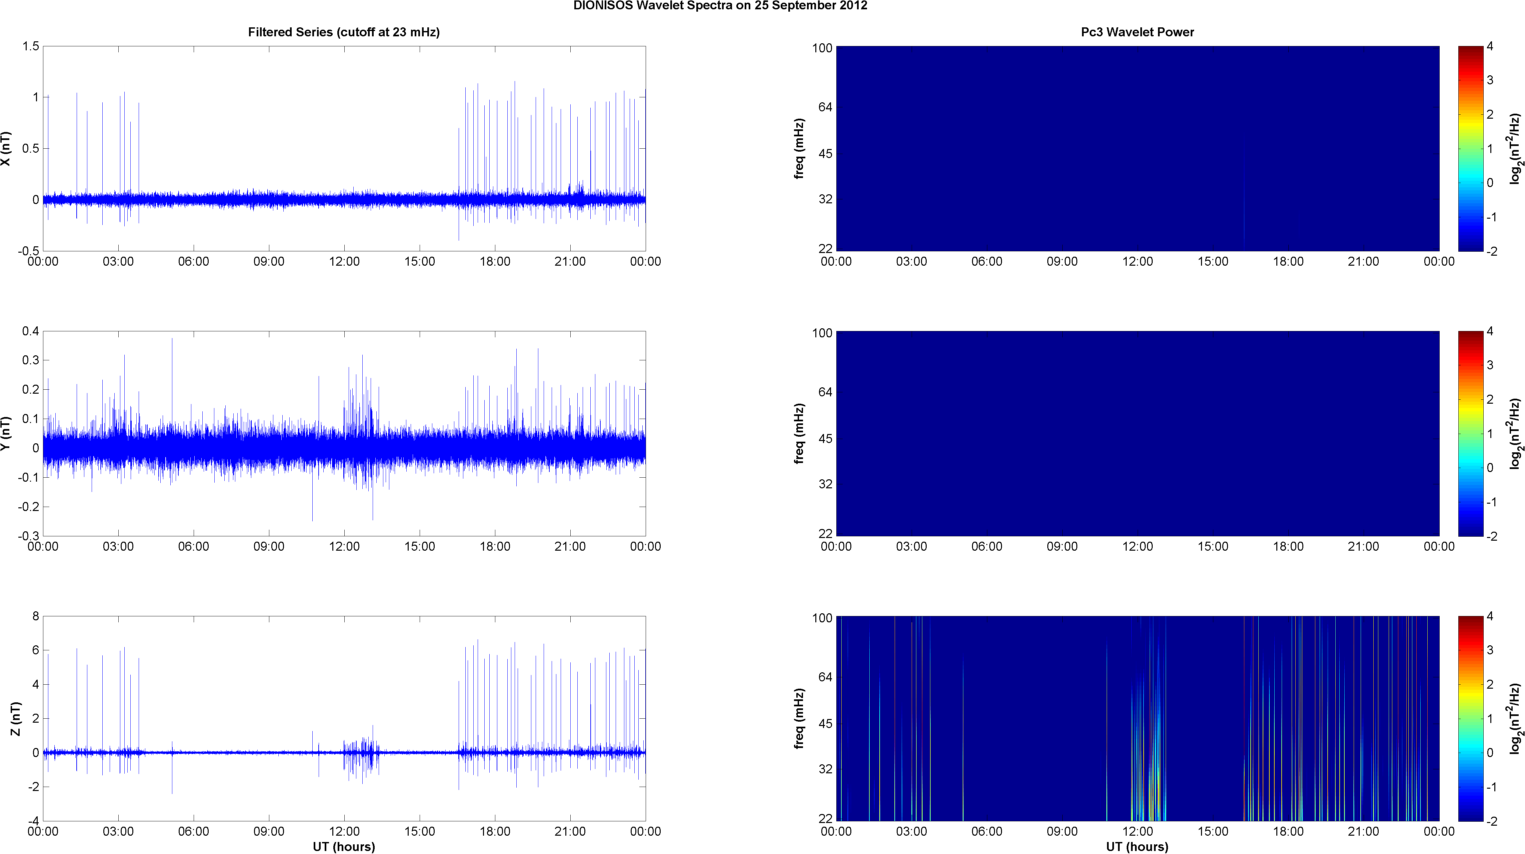This screenshot has height=854, width=1525.
Task: Click the 'Y (nT)' axis label
Action: pos(7,434)
